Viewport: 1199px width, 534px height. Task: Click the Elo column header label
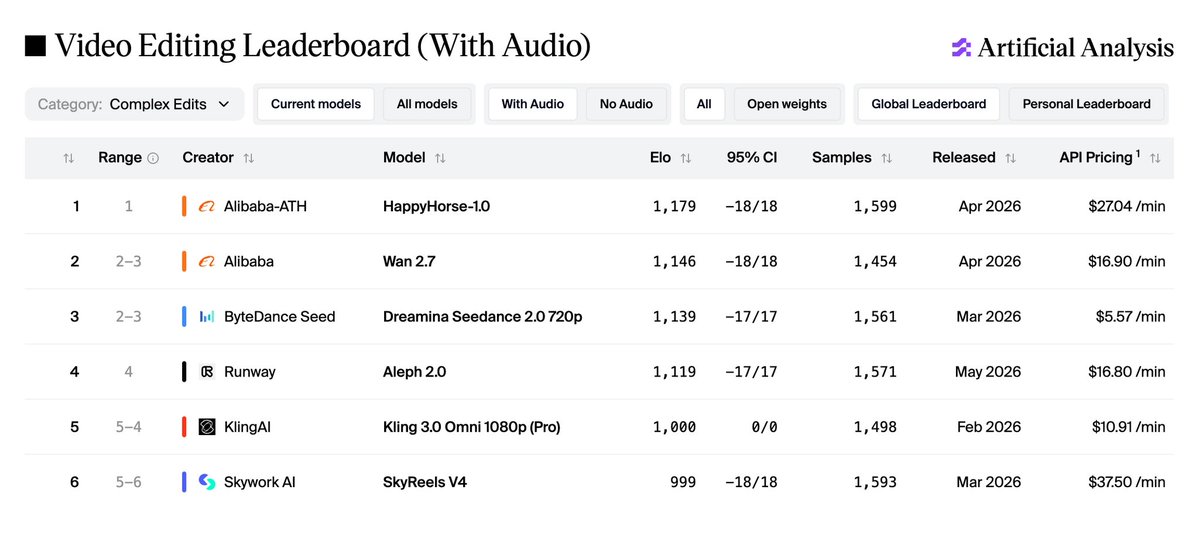pos(660,158)
